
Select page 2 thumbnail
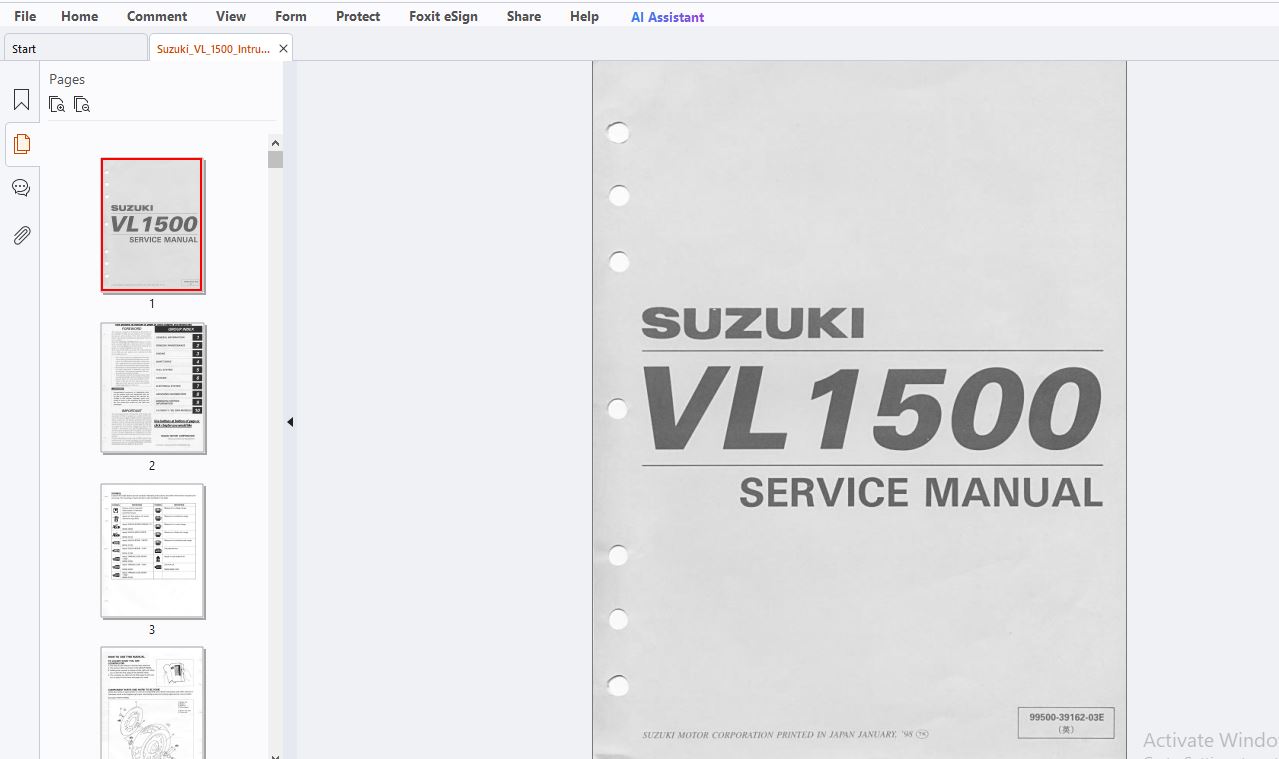[x=152, y=388]
